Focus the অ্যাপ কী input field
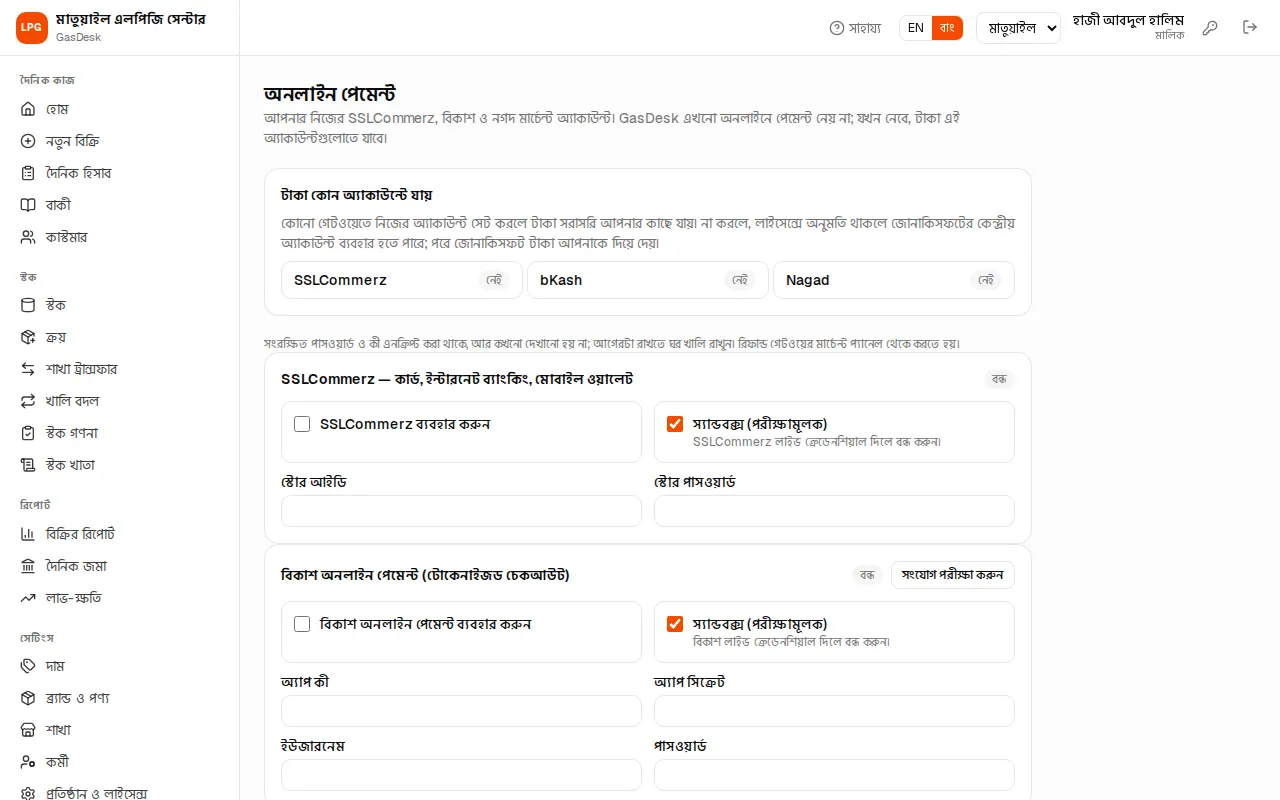 point(461,711)
